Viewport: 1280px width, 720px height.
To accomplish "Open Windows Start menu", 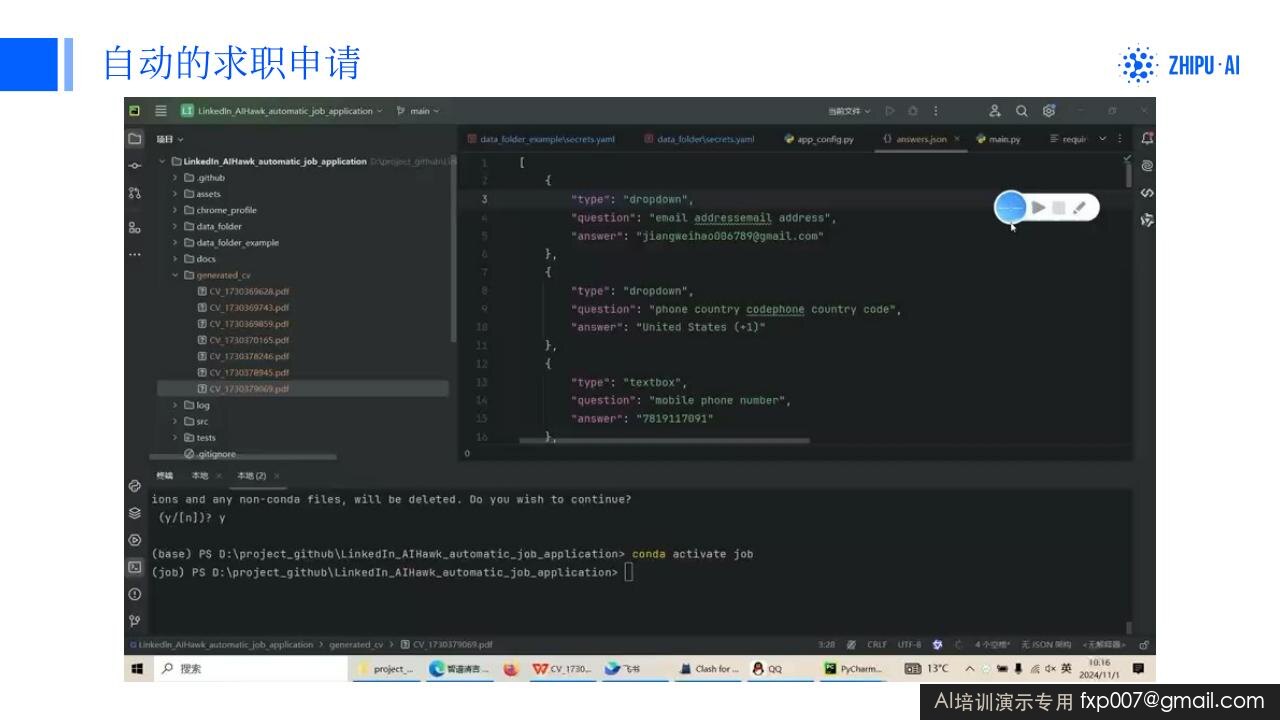I will (137, 668).
